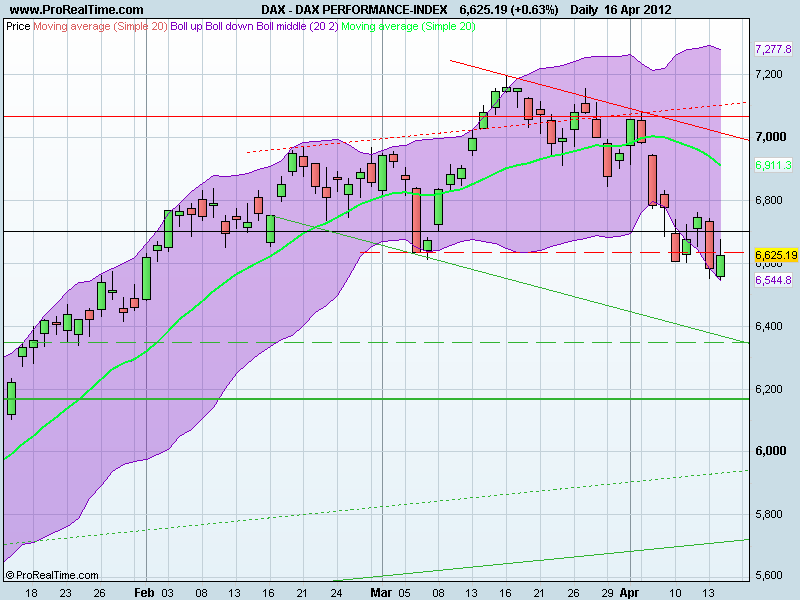Click the © ProRealTime.com copyright text

(52, 575)
